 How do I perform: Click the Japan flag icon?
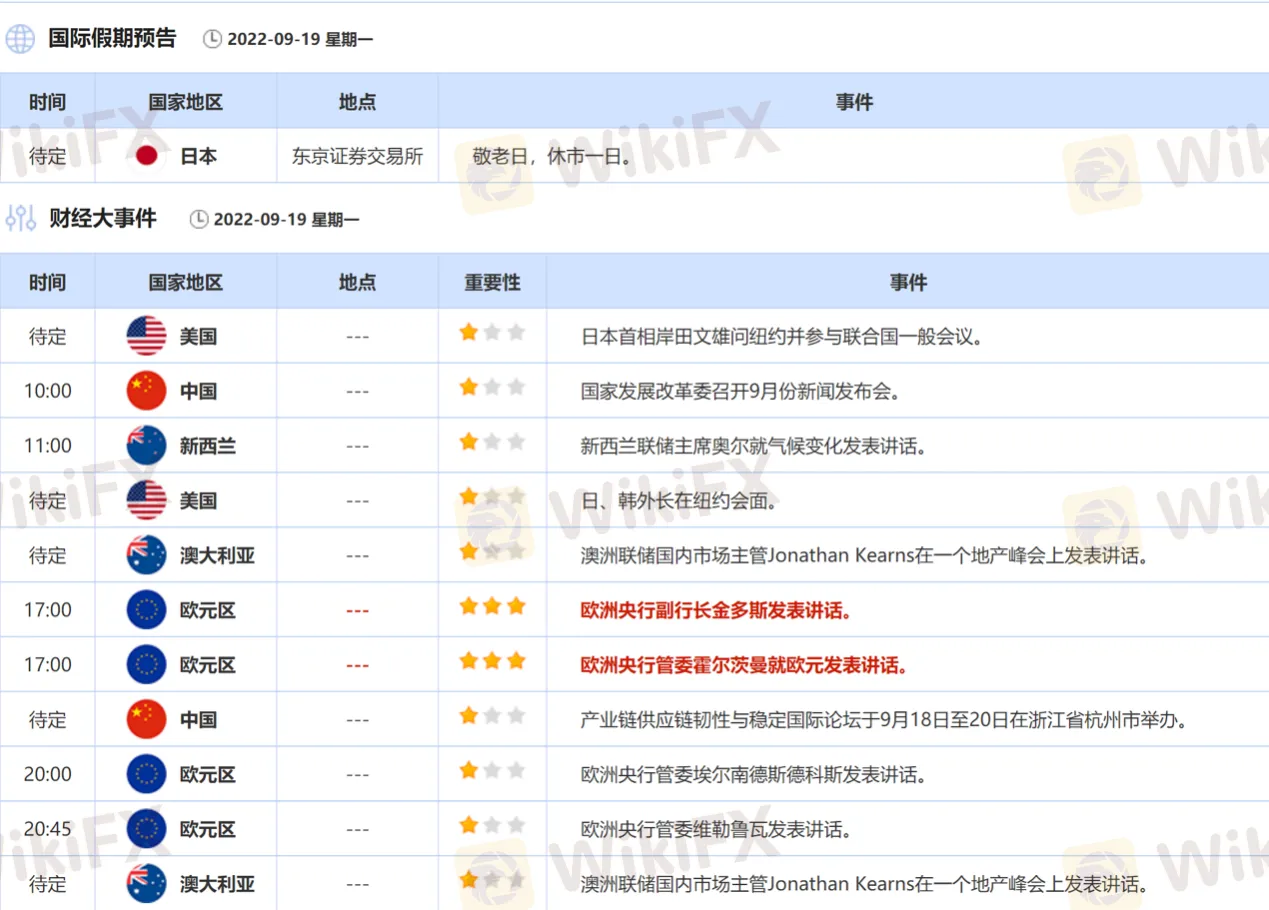tap(147, 156)
